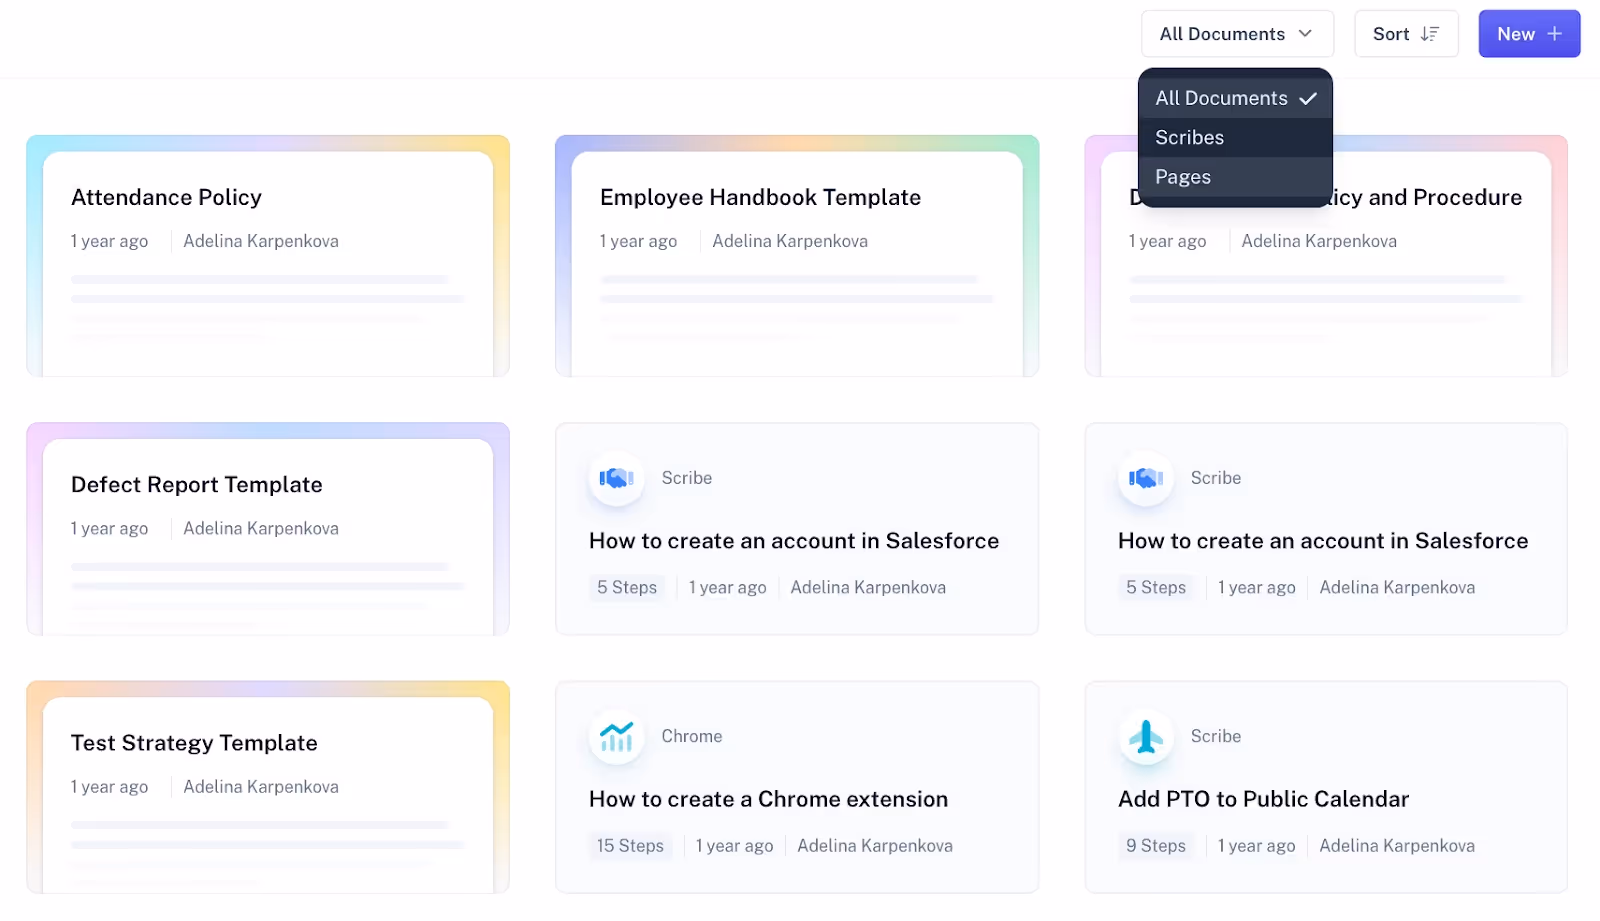Click the 5 Steps badge on the Salesforce scribe

pyautogui.click(x=626, y=587)
